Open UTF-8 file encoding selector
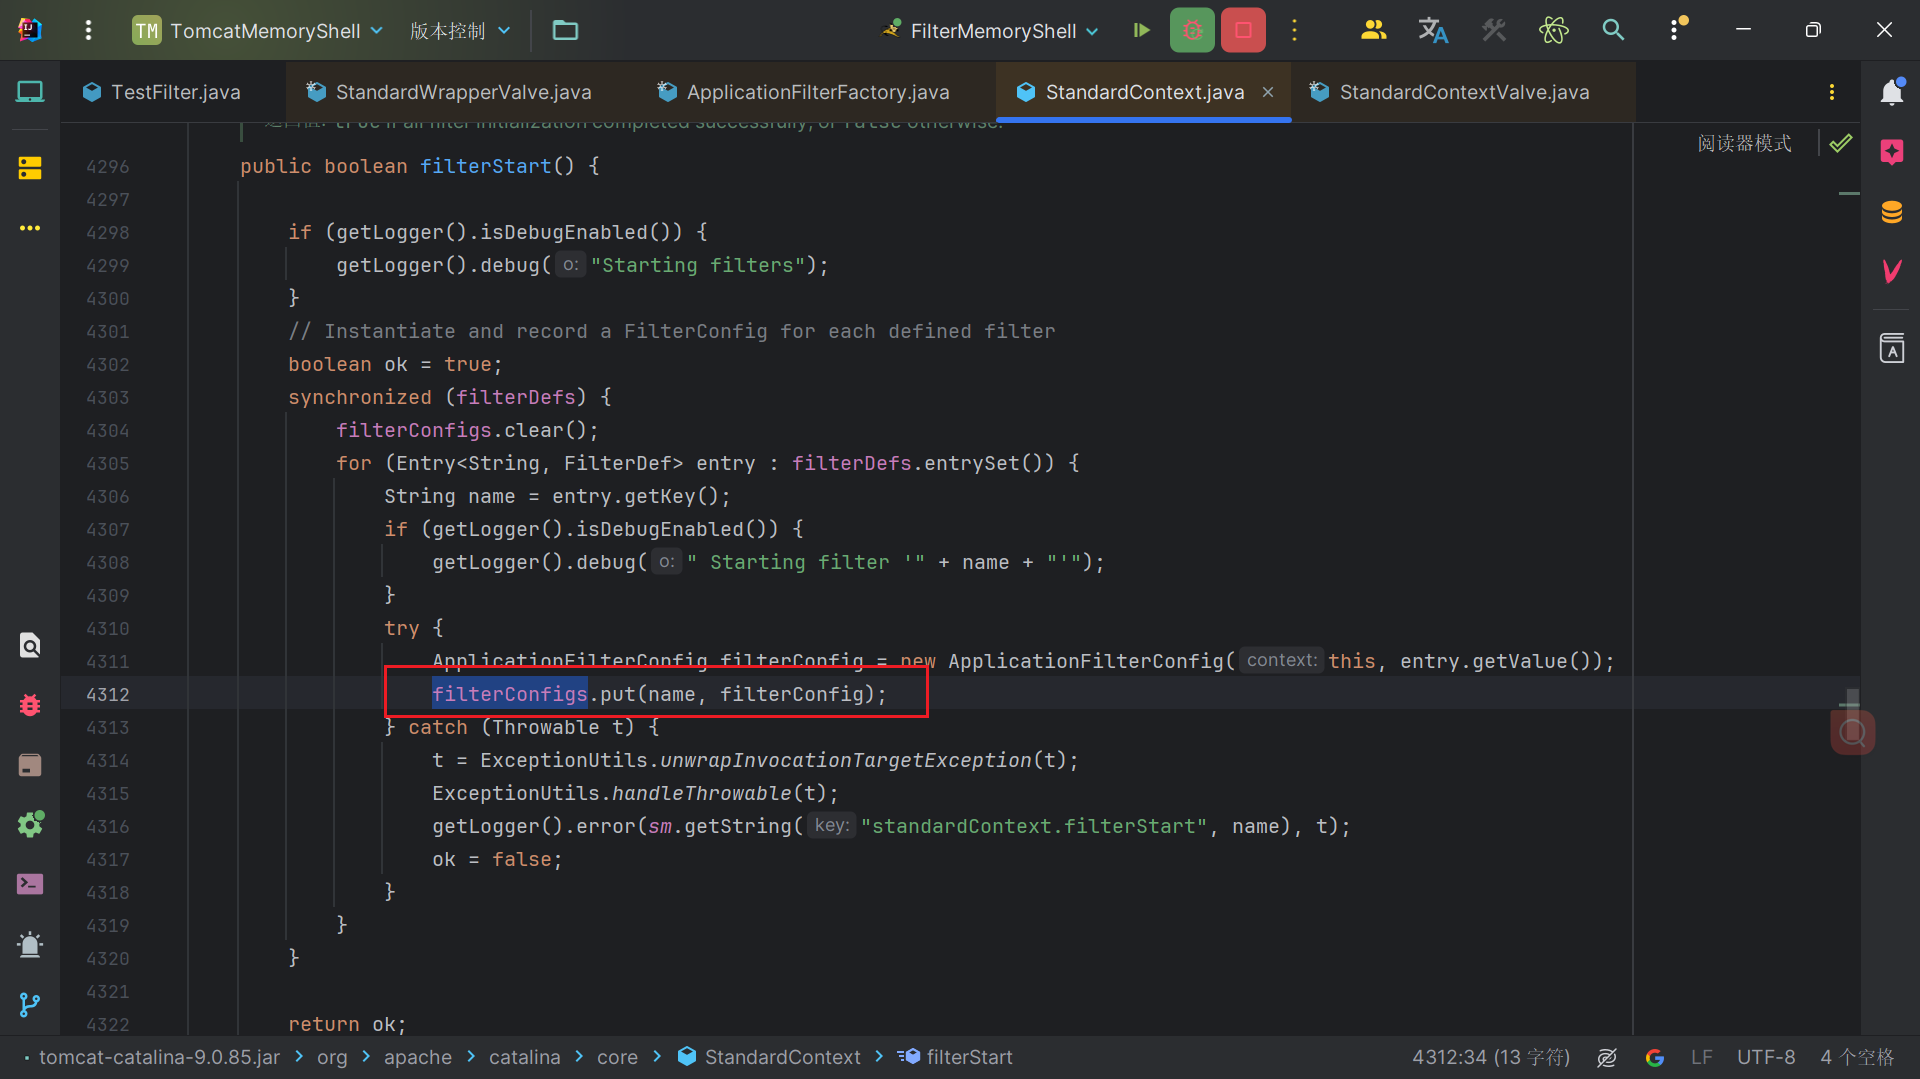Image resolution: width=1920 pixels, height=1079 pixels. 1766,1057
